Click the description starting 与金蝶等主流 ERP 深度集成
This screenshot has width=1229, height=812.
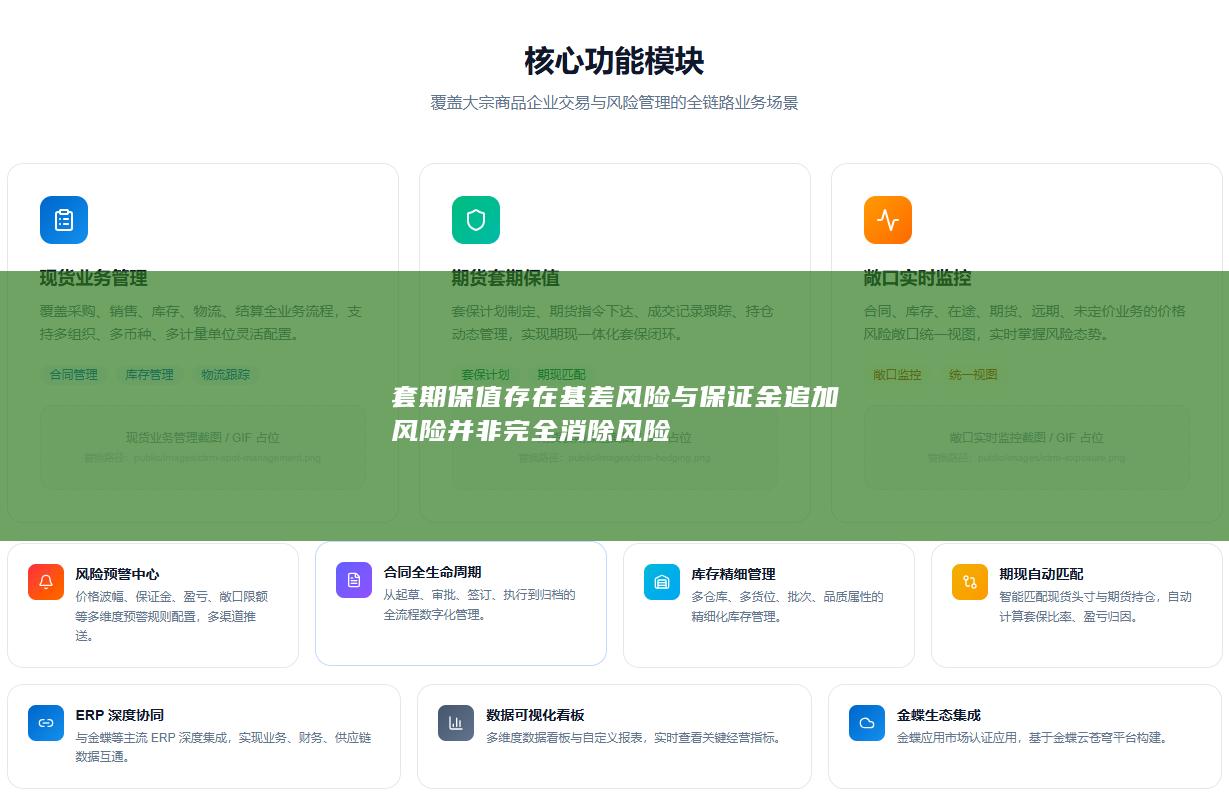[x=224, y=747]
